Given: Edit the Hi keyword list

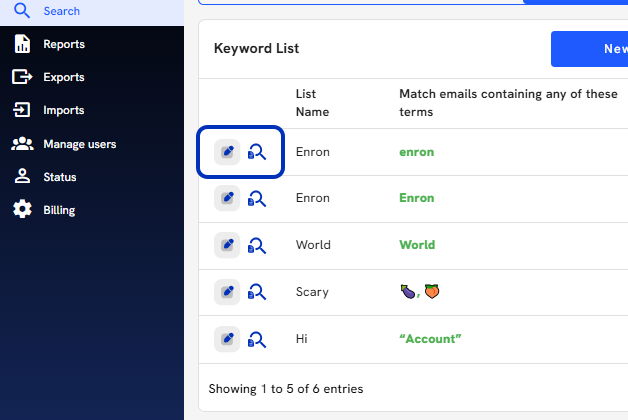Looking at the screenshot, I should 227,339.
